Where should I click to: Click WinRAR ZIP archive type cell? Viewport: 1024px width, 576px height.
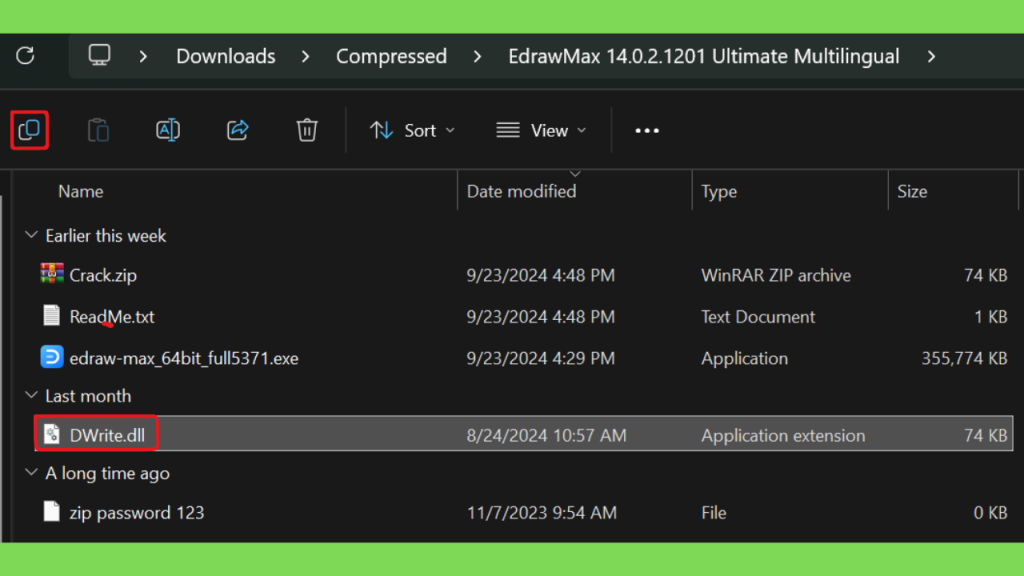(776, 275)
